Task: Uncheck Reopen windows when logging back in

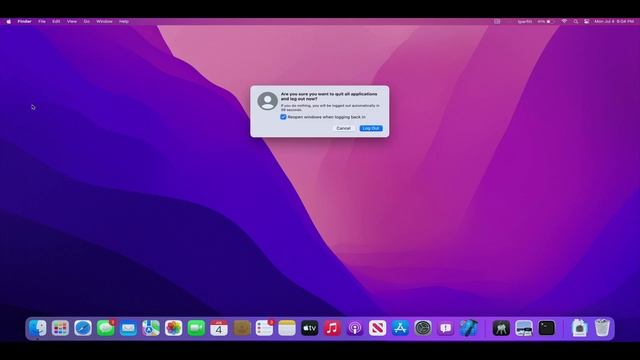Action: tap(283, 117)
